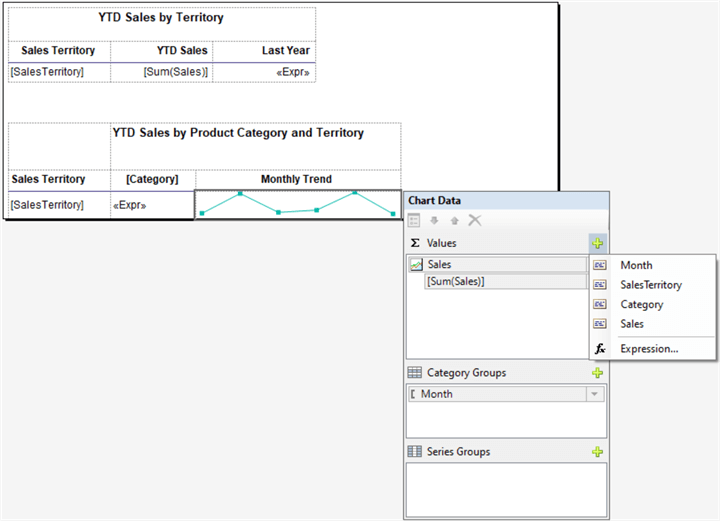Select Expression... from the popup menu
The height and width of the screenshot is (521, 720).
(648, 349)
